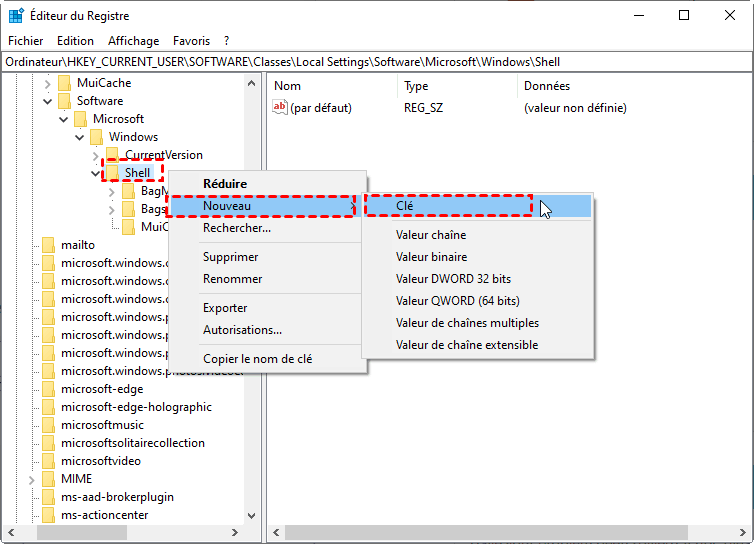Image resolution: width=754 pixels, height=544 pixels.
Task: Click the mailto folder icon
Action: [x=48, y=245]
